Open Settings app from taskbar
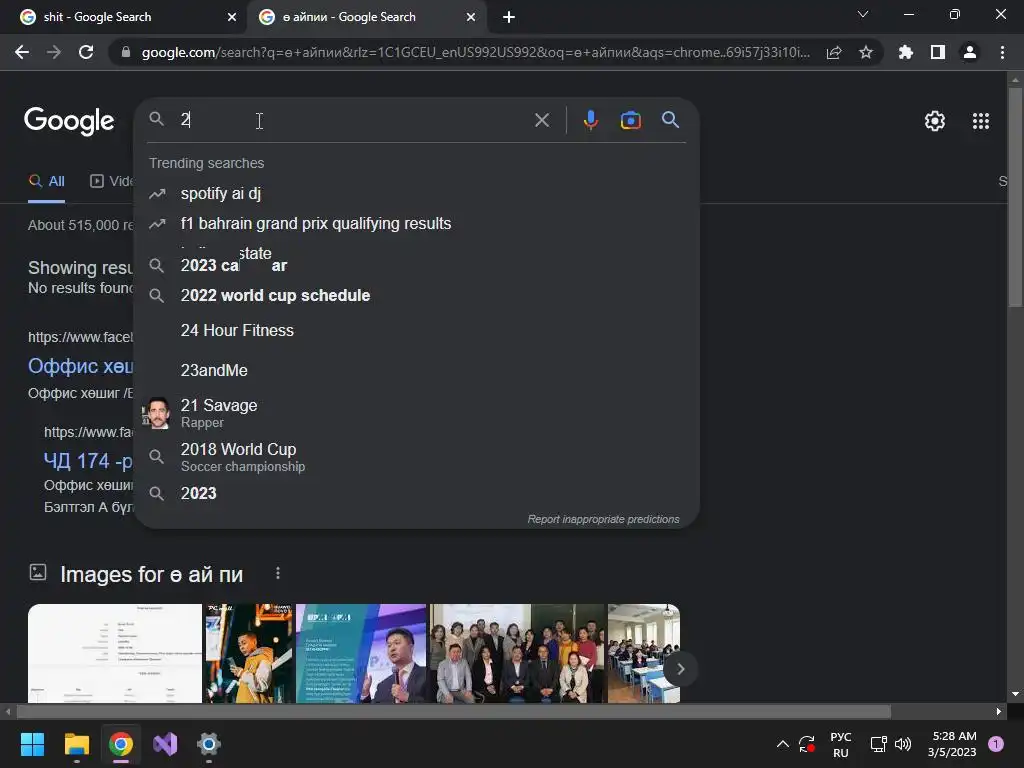 point(209,744)
